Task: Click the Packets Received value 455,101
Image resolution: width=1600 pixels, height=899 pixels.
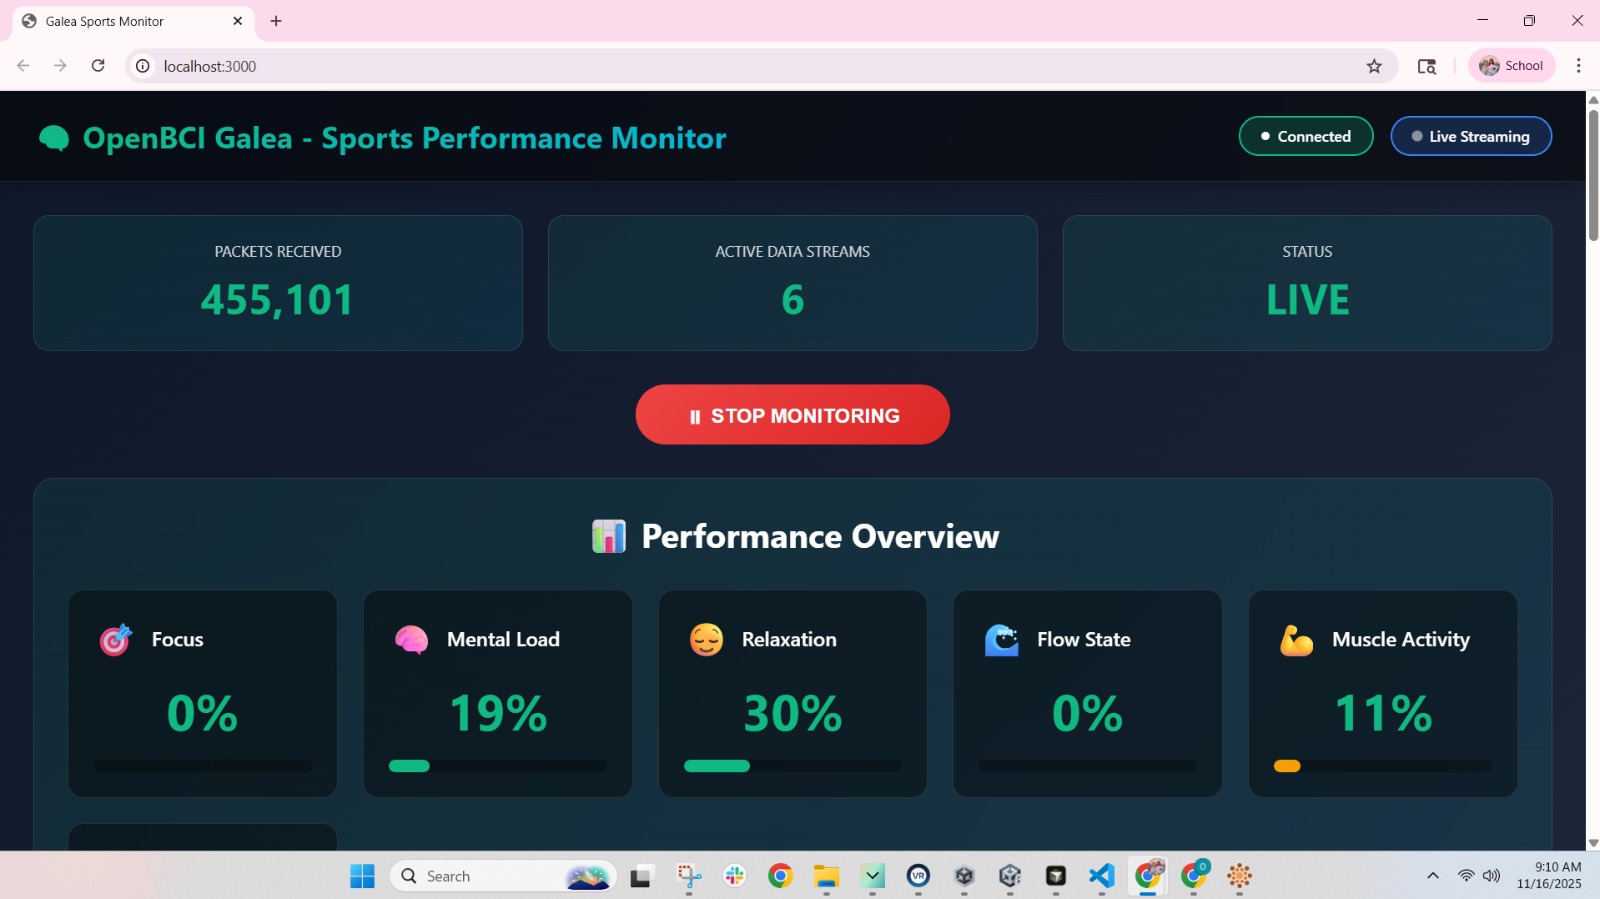Action: click(277, 300)
